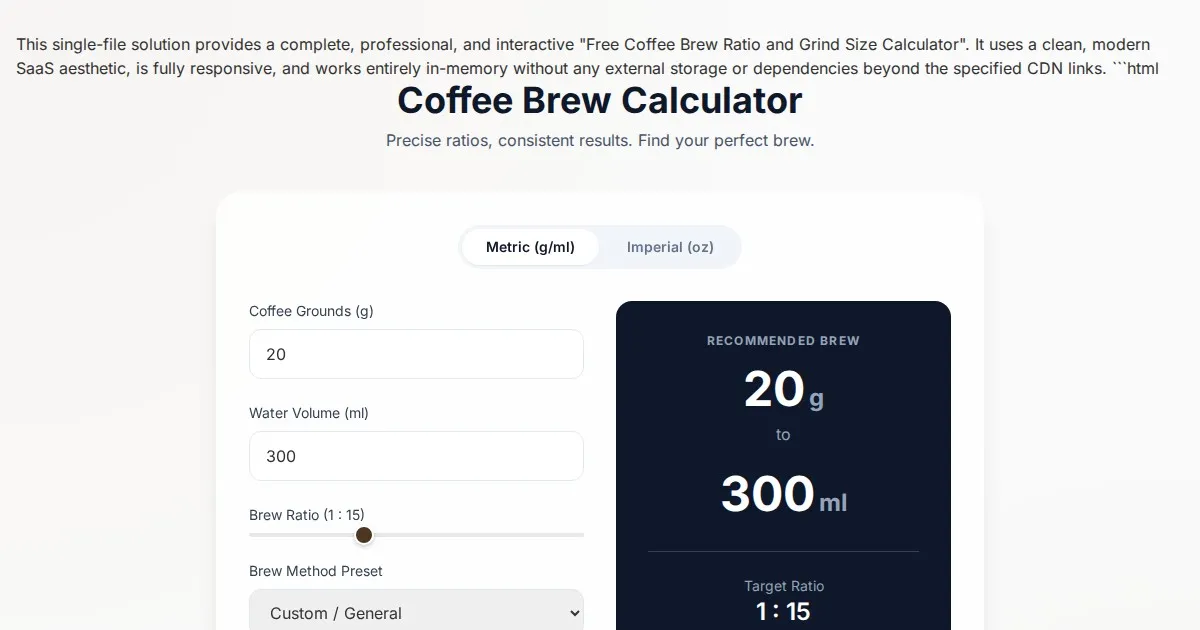The width and height of the screenshot is (1200, 630).
Task: Click the slider track right of the handle
Action: point(480,535)
